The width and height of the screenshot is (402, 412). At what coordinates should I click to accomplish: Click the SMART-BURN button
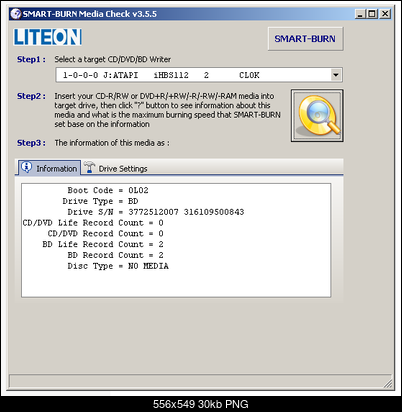305,39
